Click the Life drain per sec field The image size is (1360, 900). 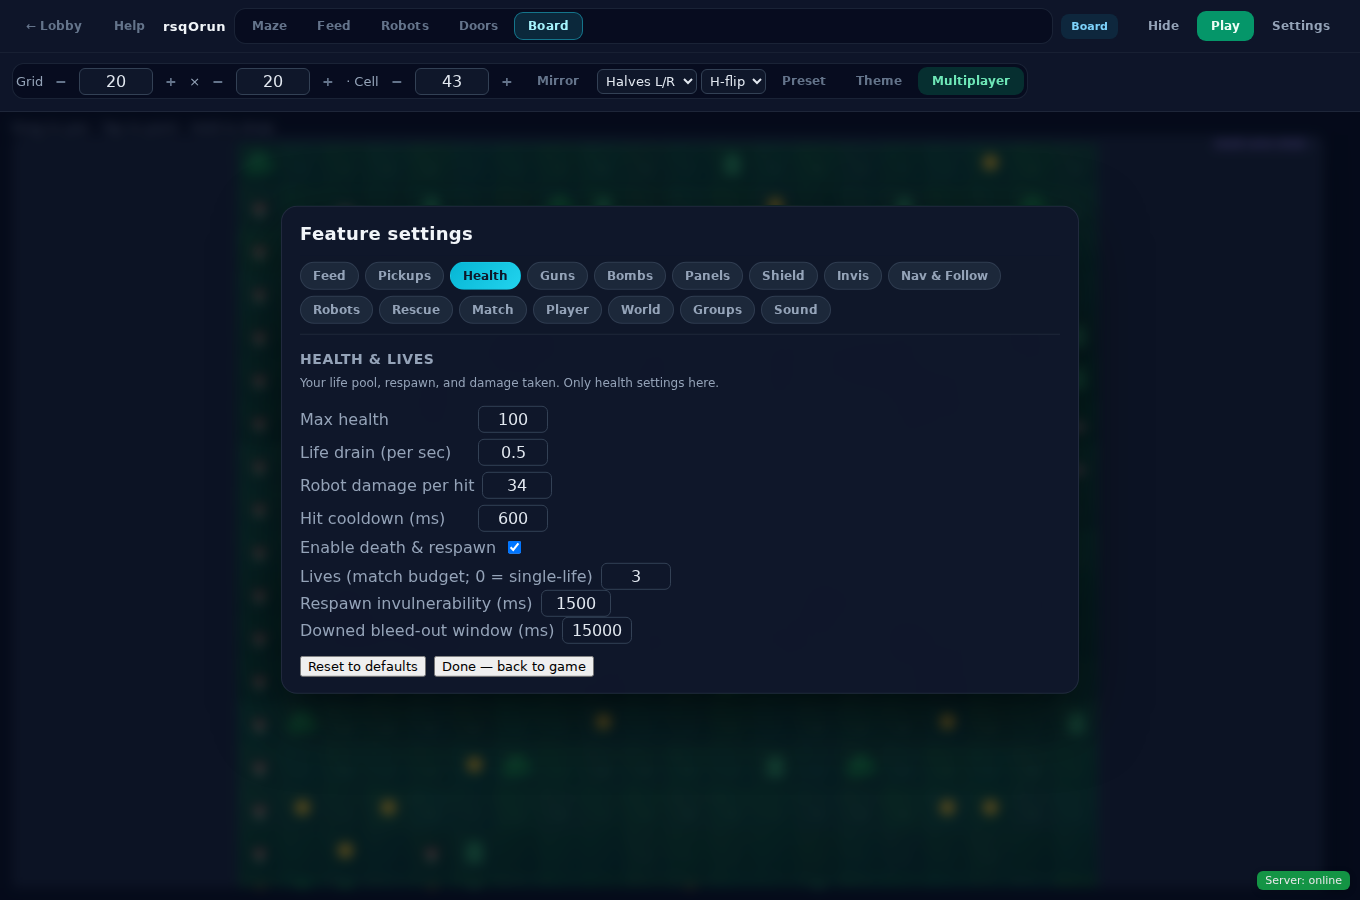click(x=513, y=453)
